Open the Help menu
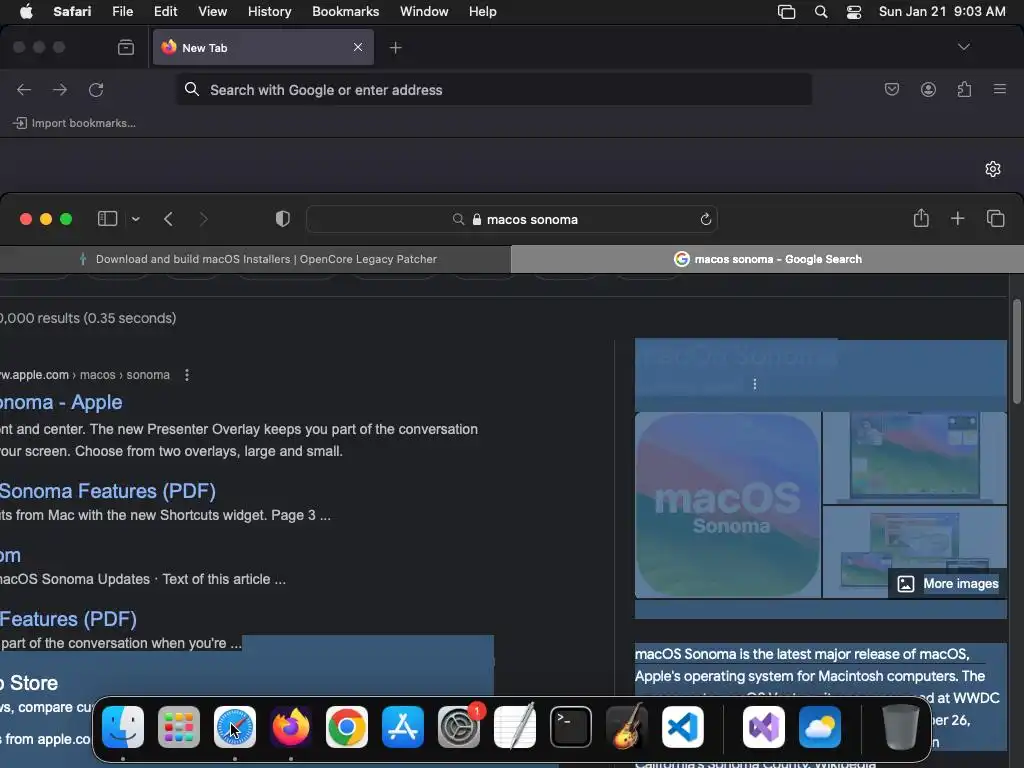The image size is (1024, 768). 483,12
